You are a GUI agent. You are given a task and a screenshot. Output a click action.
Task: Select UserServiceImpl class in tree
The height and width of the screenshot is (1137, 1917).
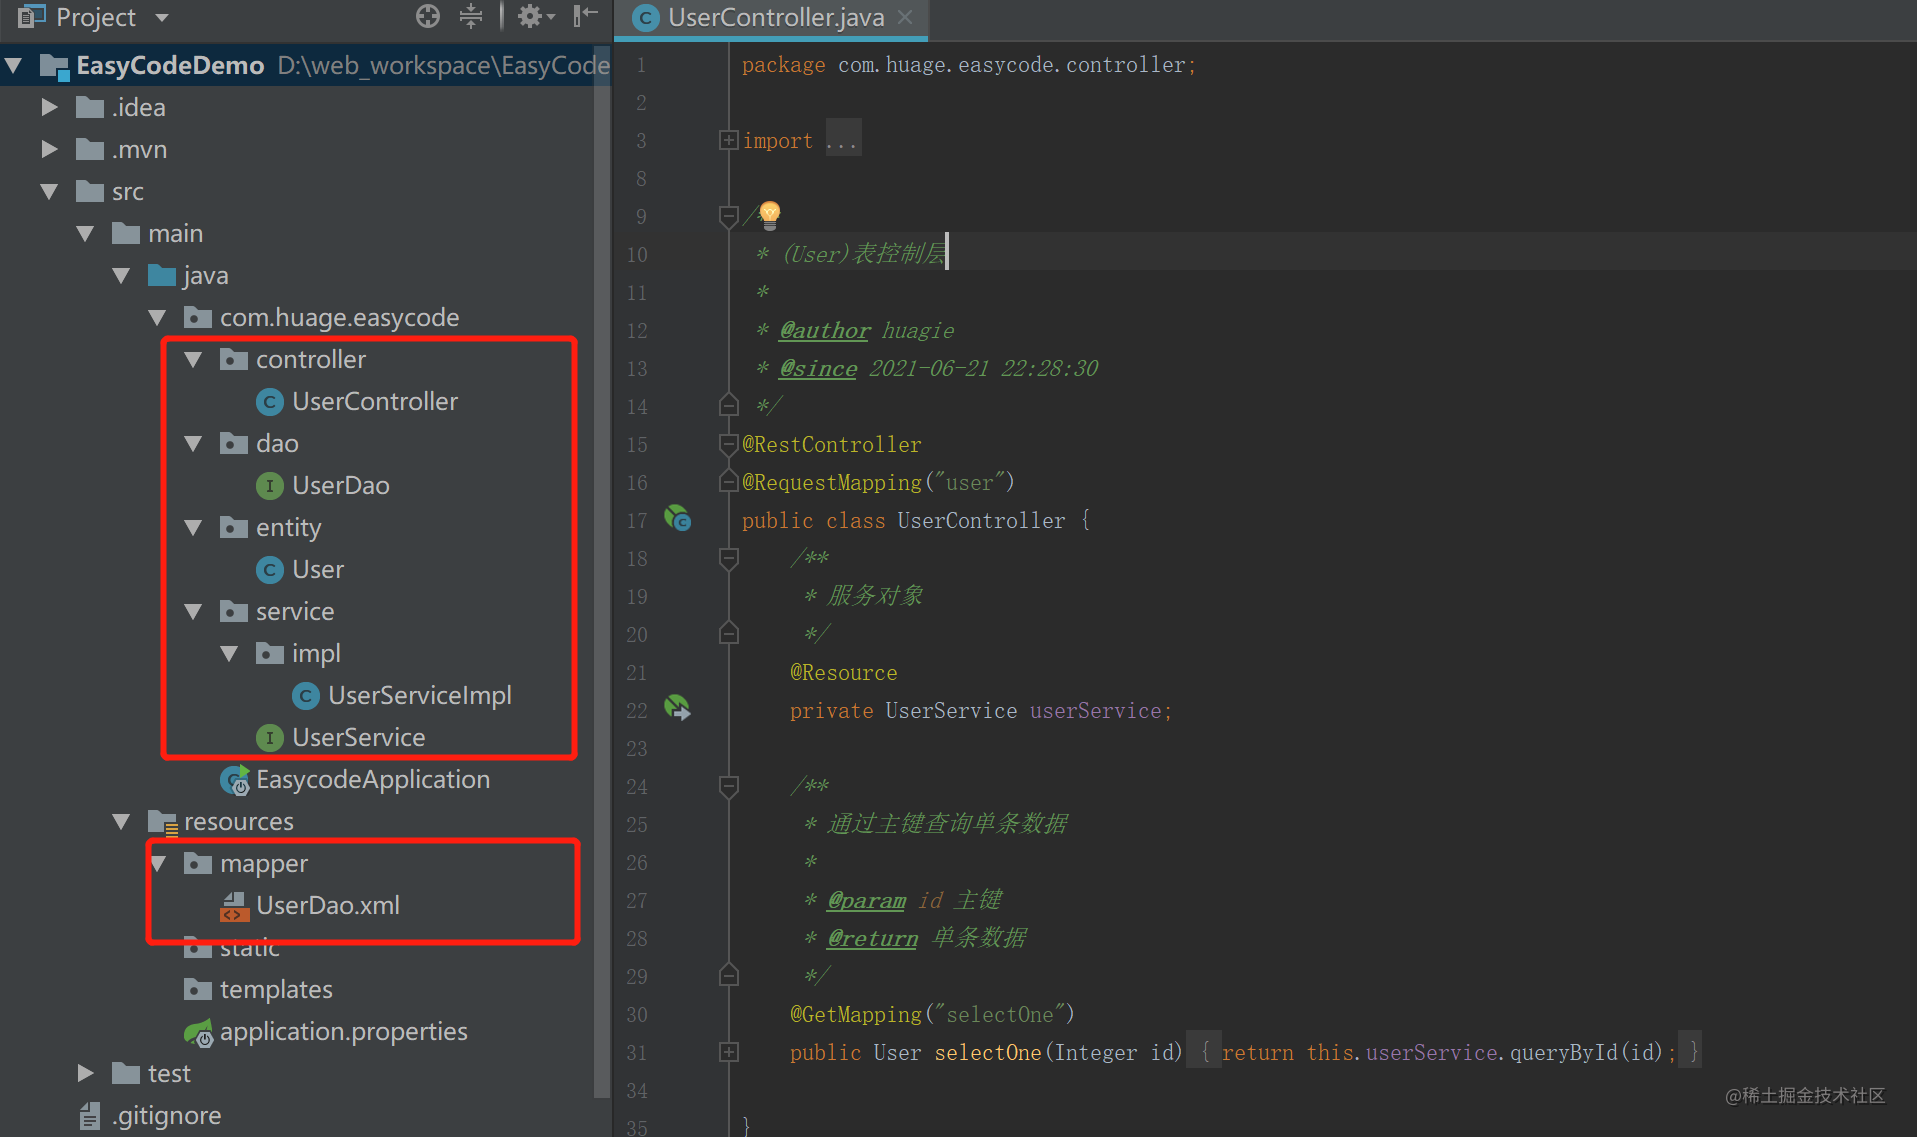420,695
